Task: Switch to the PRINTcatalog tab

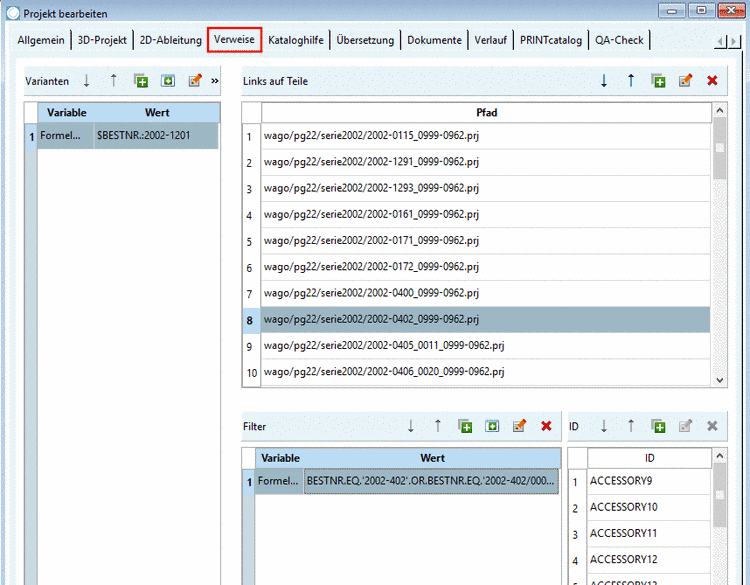Action: point(551,40)
